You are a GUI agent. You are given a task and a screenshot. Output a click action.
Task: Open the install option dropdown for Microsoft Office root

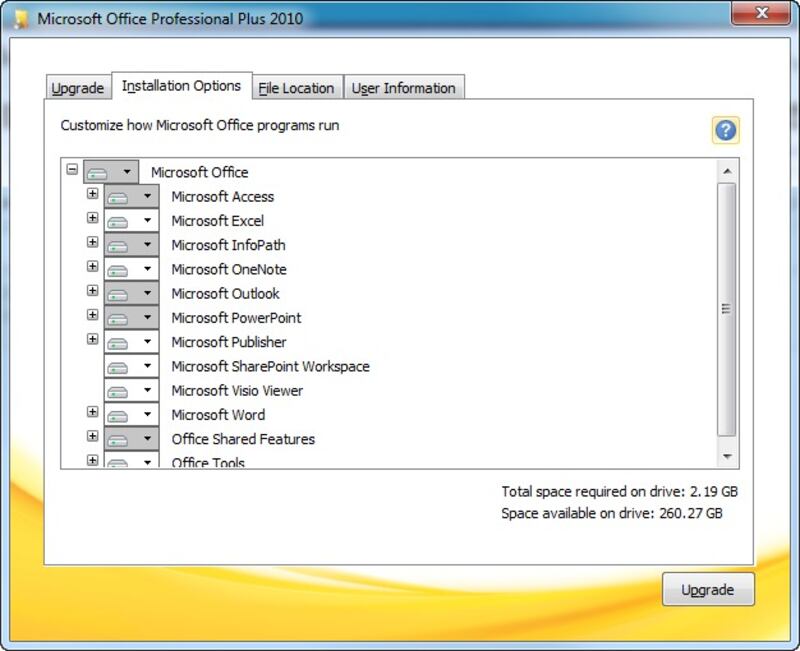[127, 172]
